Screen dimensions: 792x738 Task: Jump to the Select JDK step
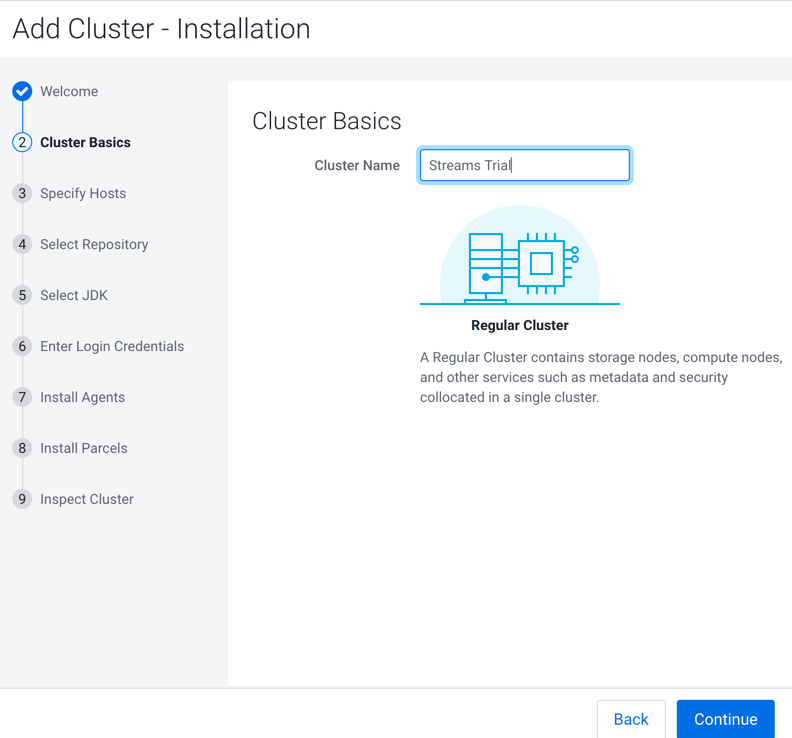pos(74,295)
